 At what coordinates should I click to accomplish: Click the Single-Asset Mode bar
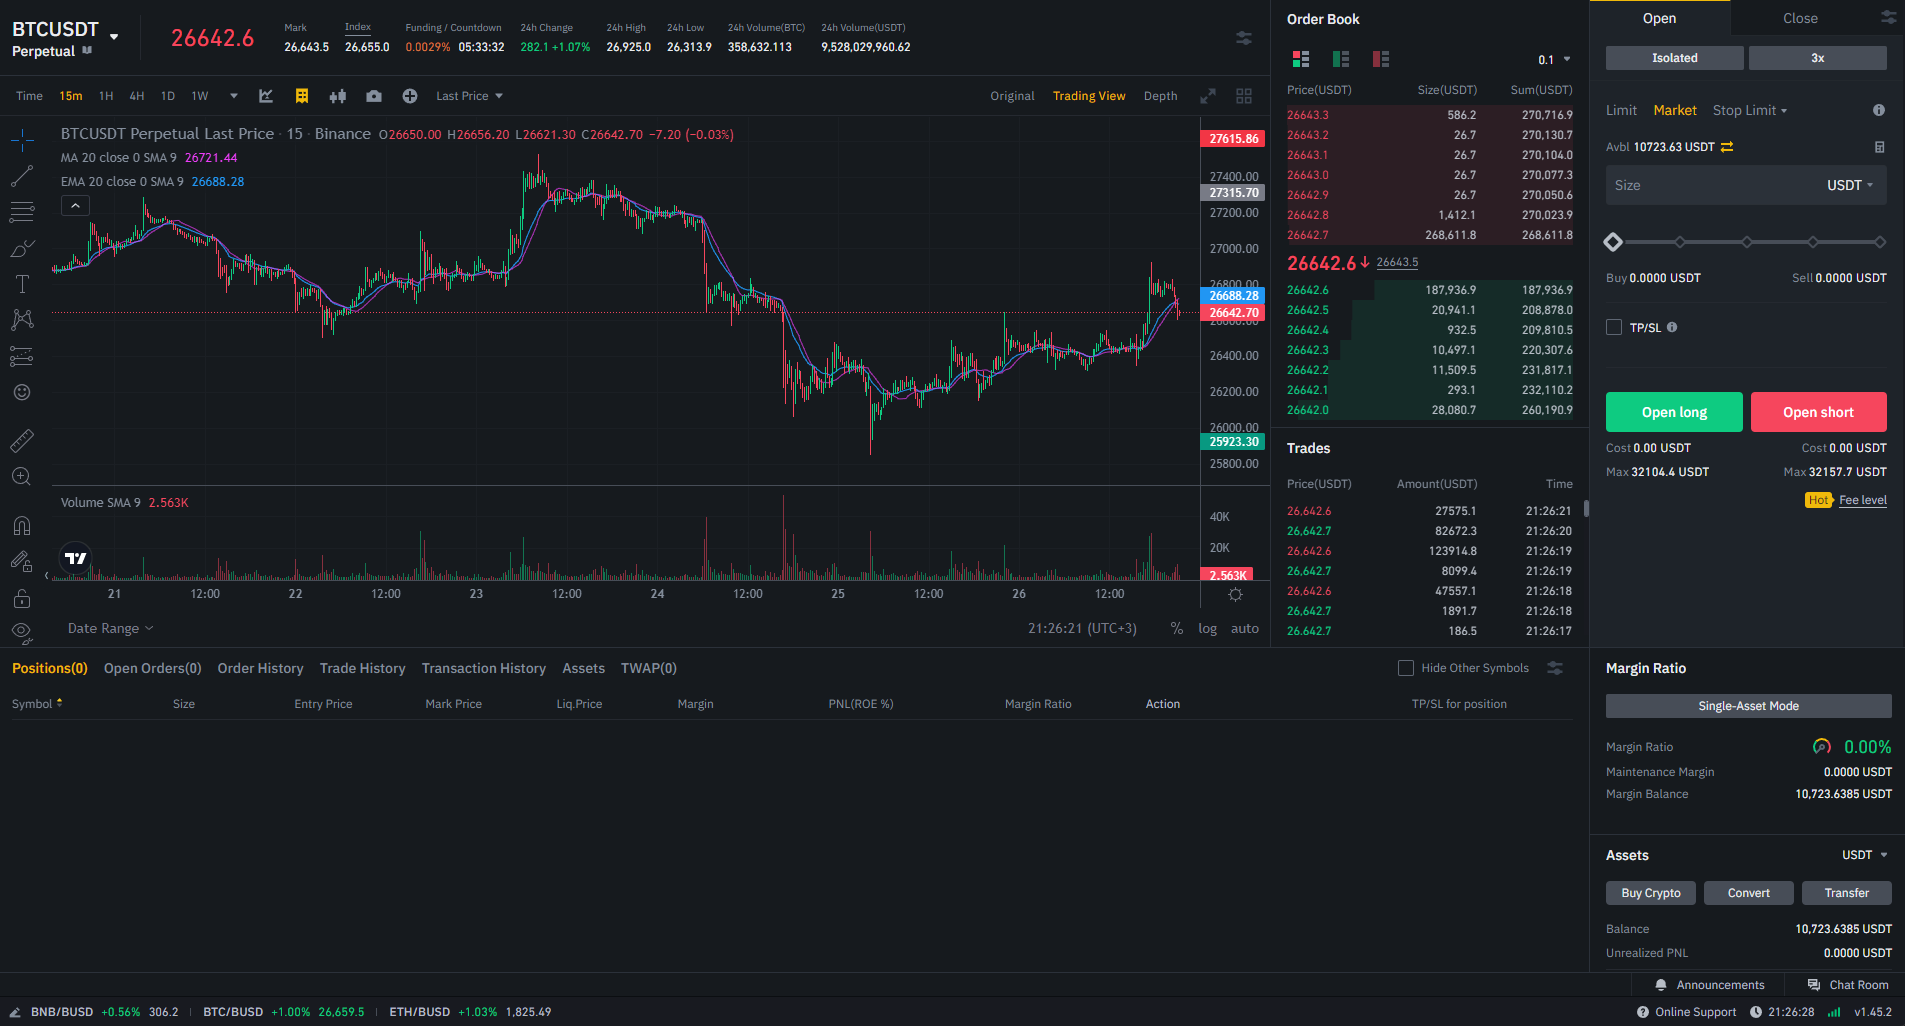click(x=1748, y=706)
